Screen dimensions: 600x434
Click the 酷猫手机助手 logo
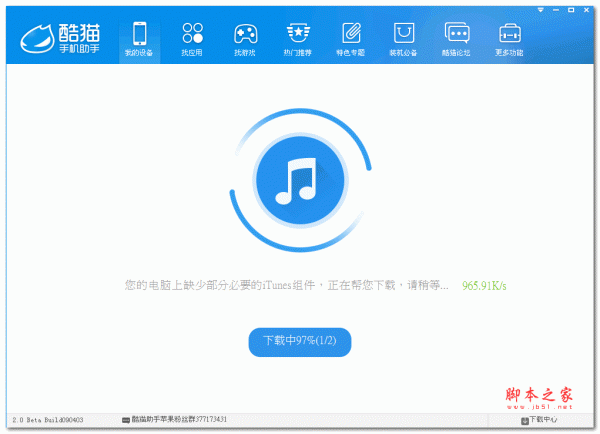tap(60, 38)
